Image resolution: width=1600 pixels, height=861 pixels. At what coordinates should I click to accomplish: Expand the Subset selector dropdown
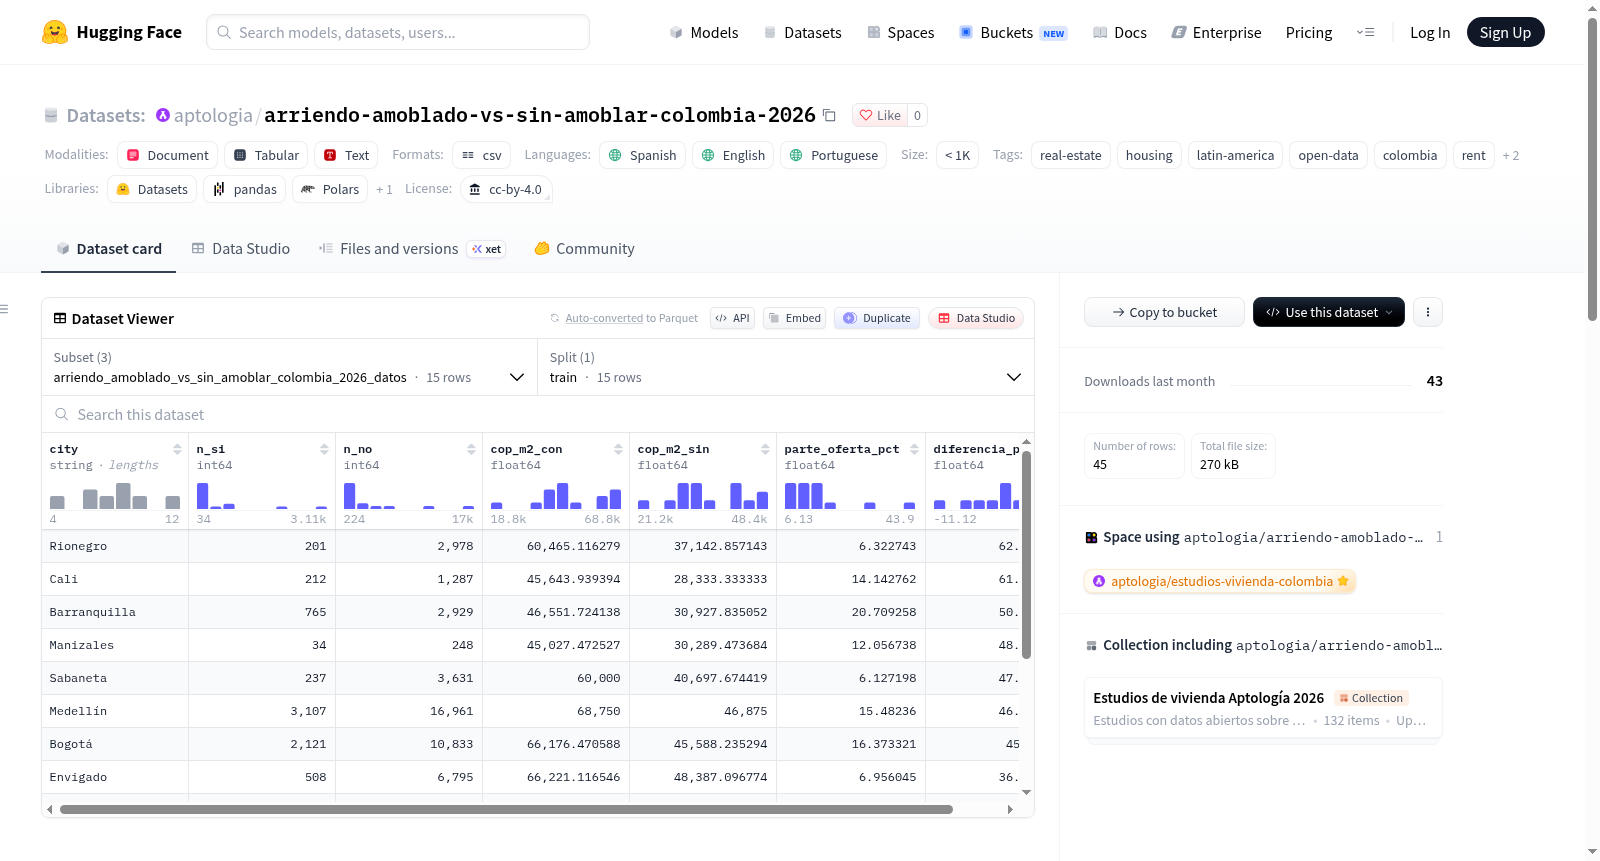tap(291, 367)
